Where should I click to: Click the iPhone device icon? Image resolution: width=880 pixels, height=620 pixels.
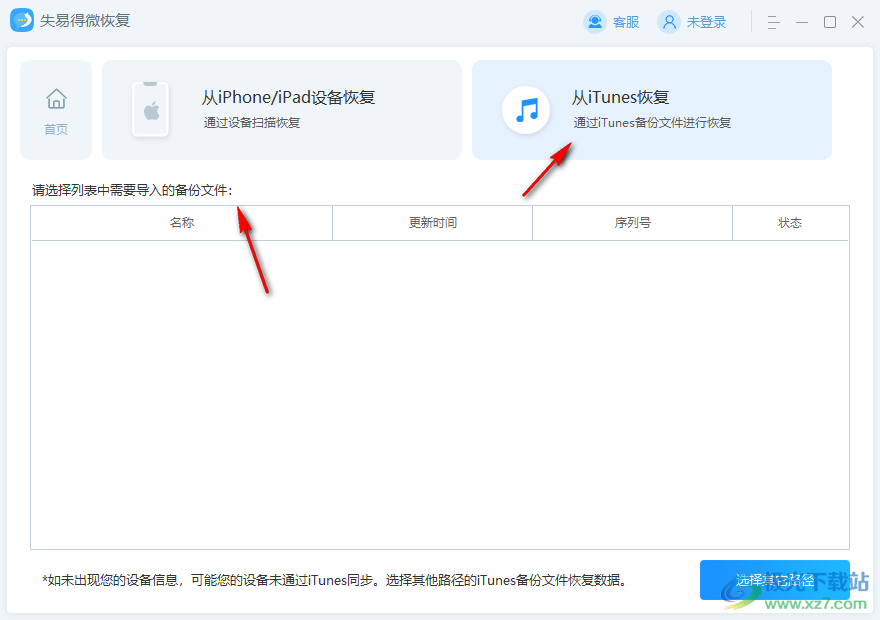[150, 109]
